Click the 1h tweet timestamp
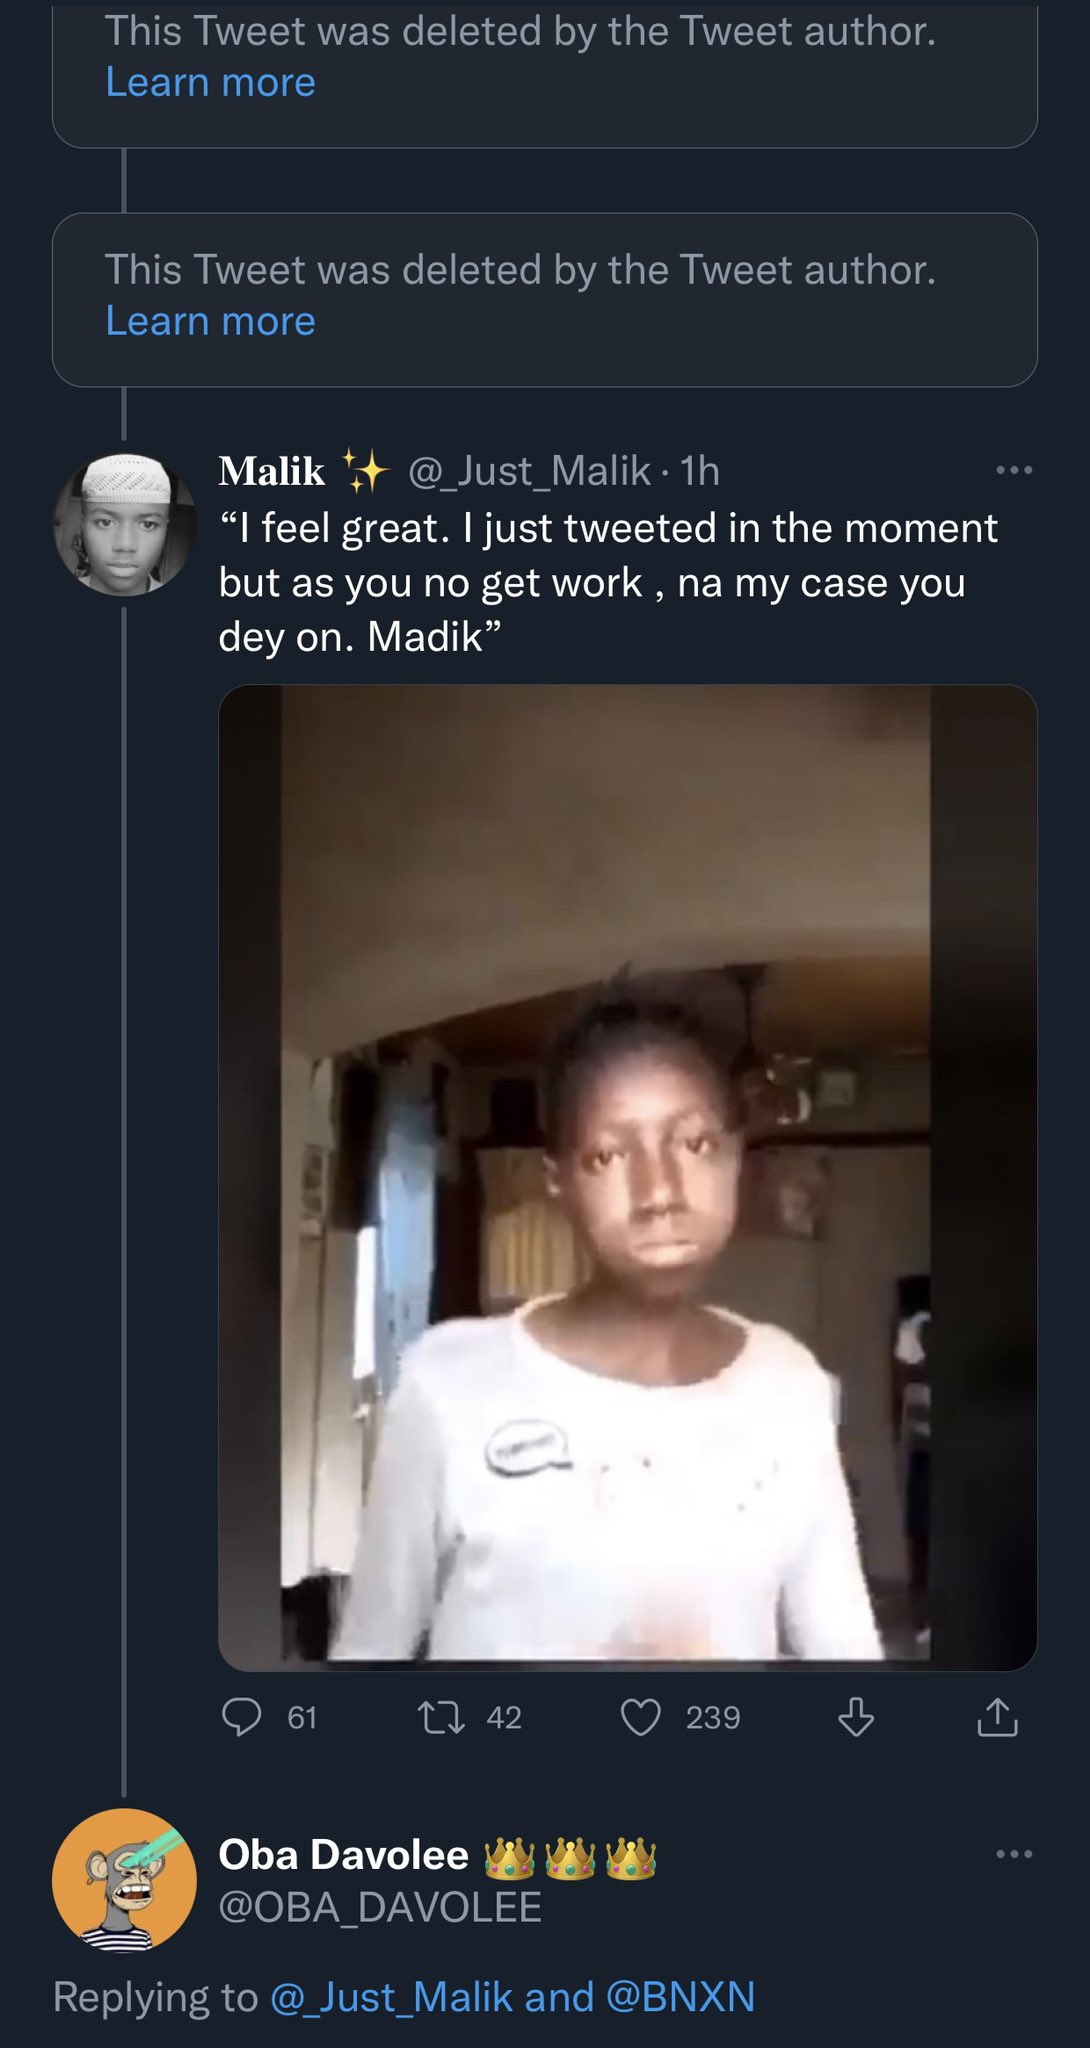Image resolution: width=1090 pixels, height=2048 pixels. pos(700,471)
